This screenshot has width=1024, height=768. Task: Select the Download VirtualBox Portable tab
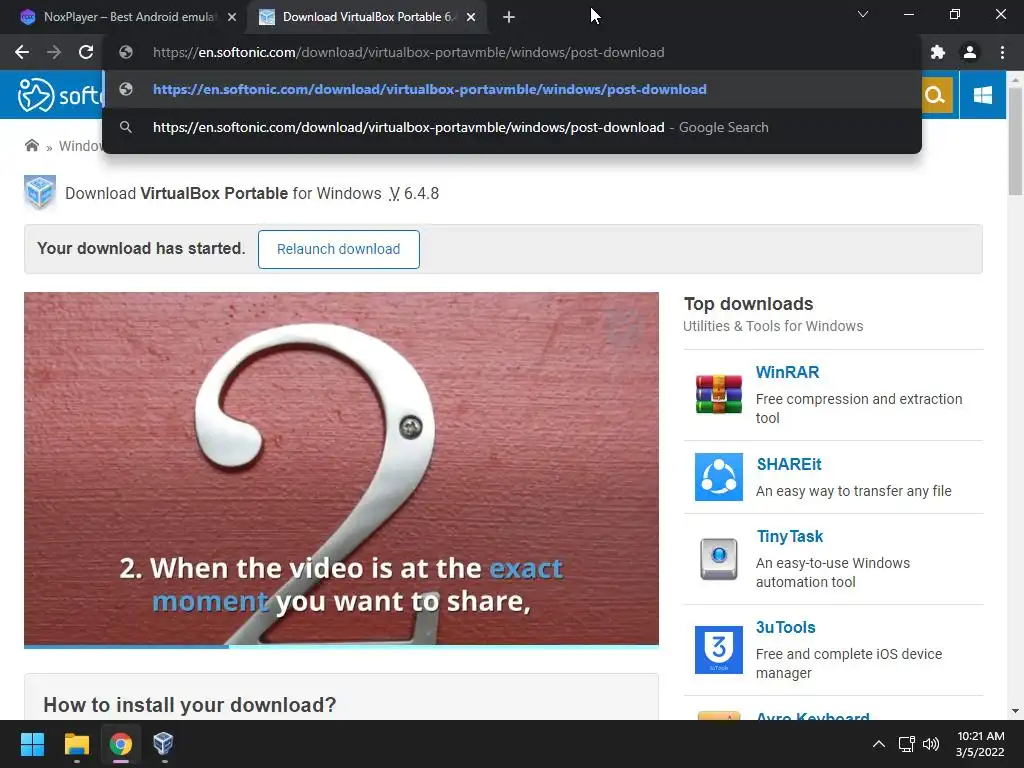coord(366,17)
